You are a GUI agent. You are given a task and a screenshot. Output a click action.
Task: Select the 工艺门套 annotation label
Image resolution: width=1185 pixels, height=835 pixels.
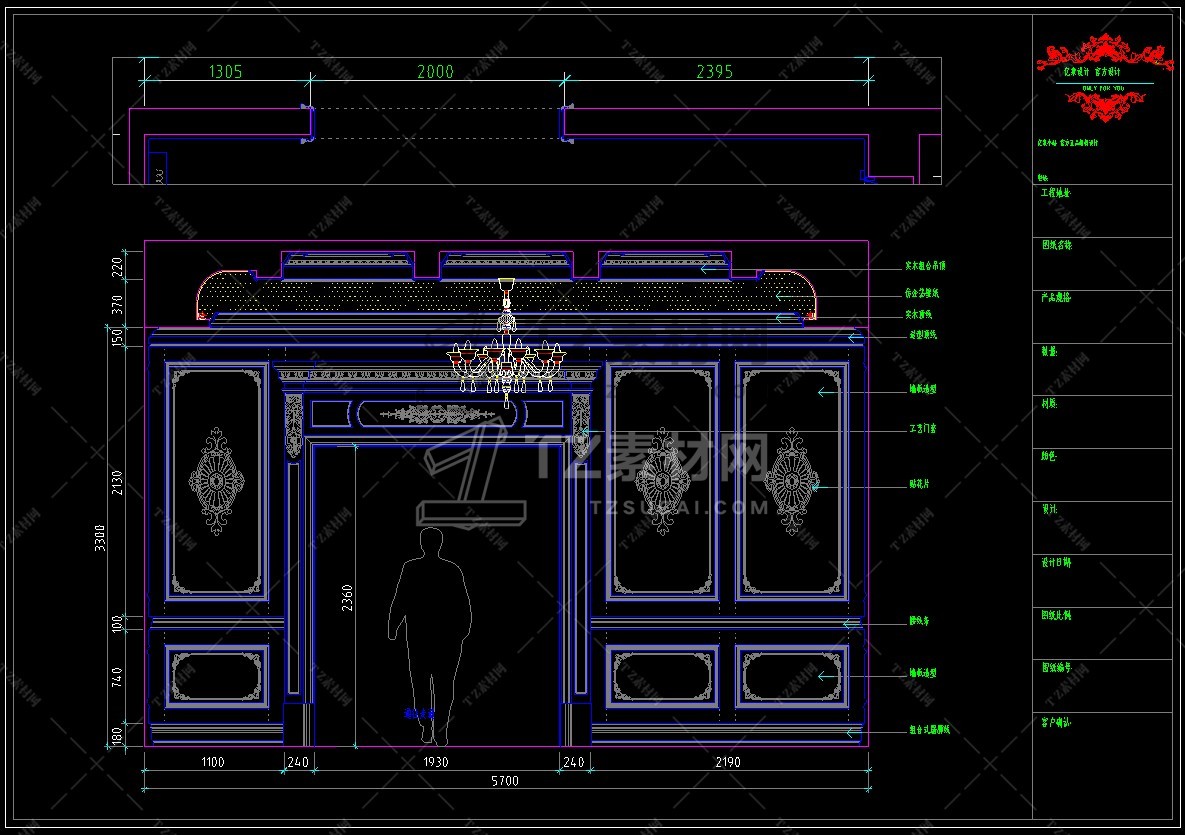pyautogui.click(x=923, y=428)
